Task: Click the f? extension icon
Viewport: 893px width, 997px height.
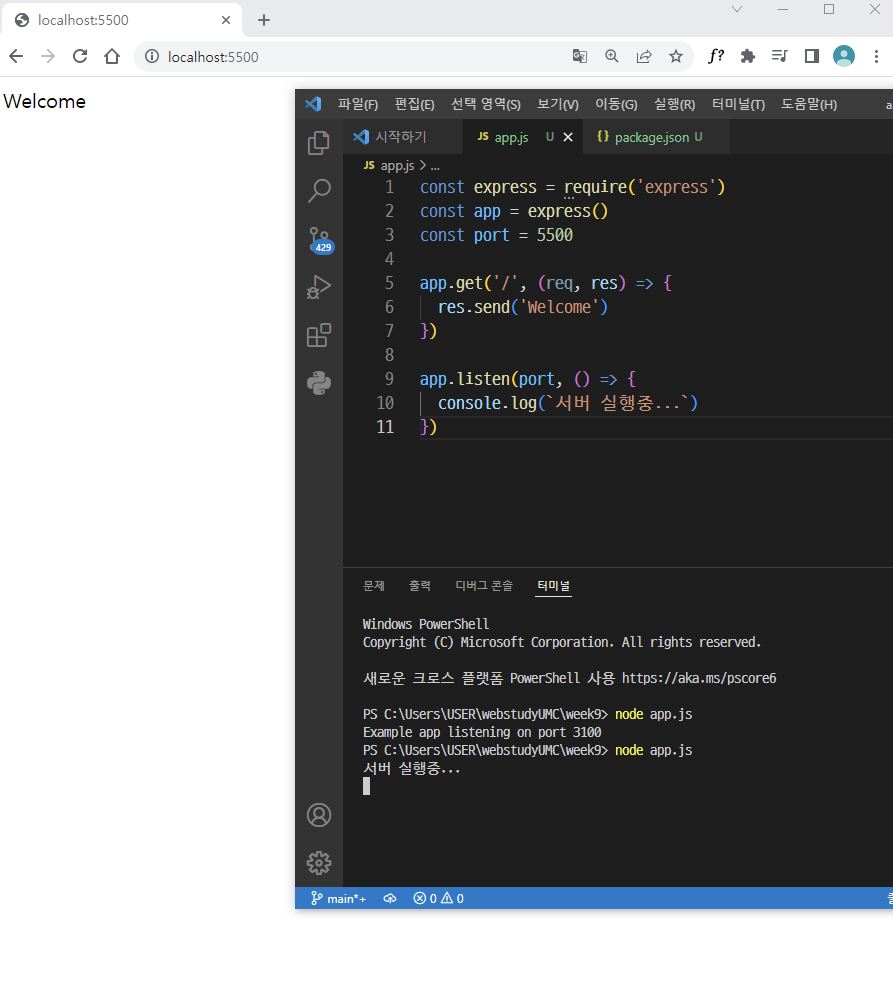Action: click(716, 56)
